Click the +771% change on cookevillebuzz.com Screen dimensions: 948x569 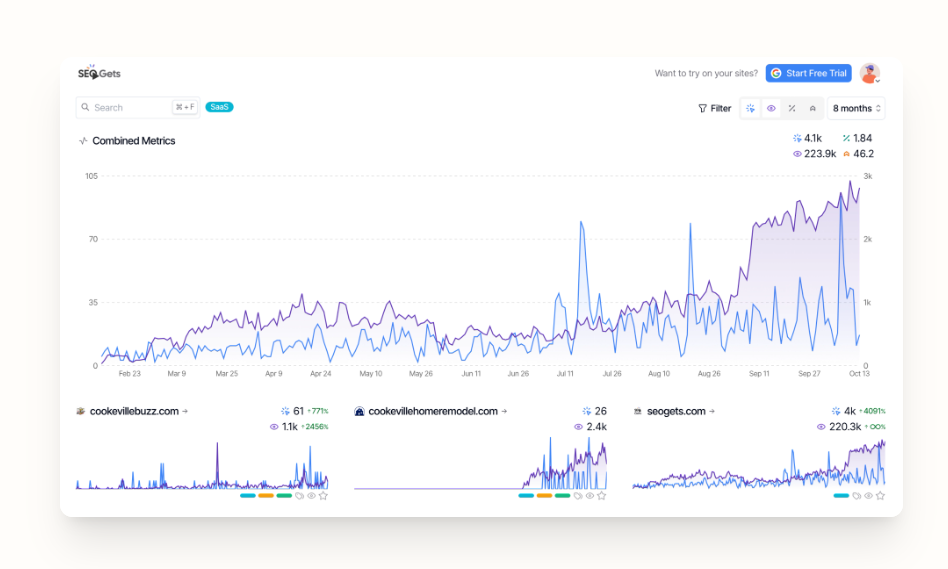pyautogui.click(x=318, y=411)
